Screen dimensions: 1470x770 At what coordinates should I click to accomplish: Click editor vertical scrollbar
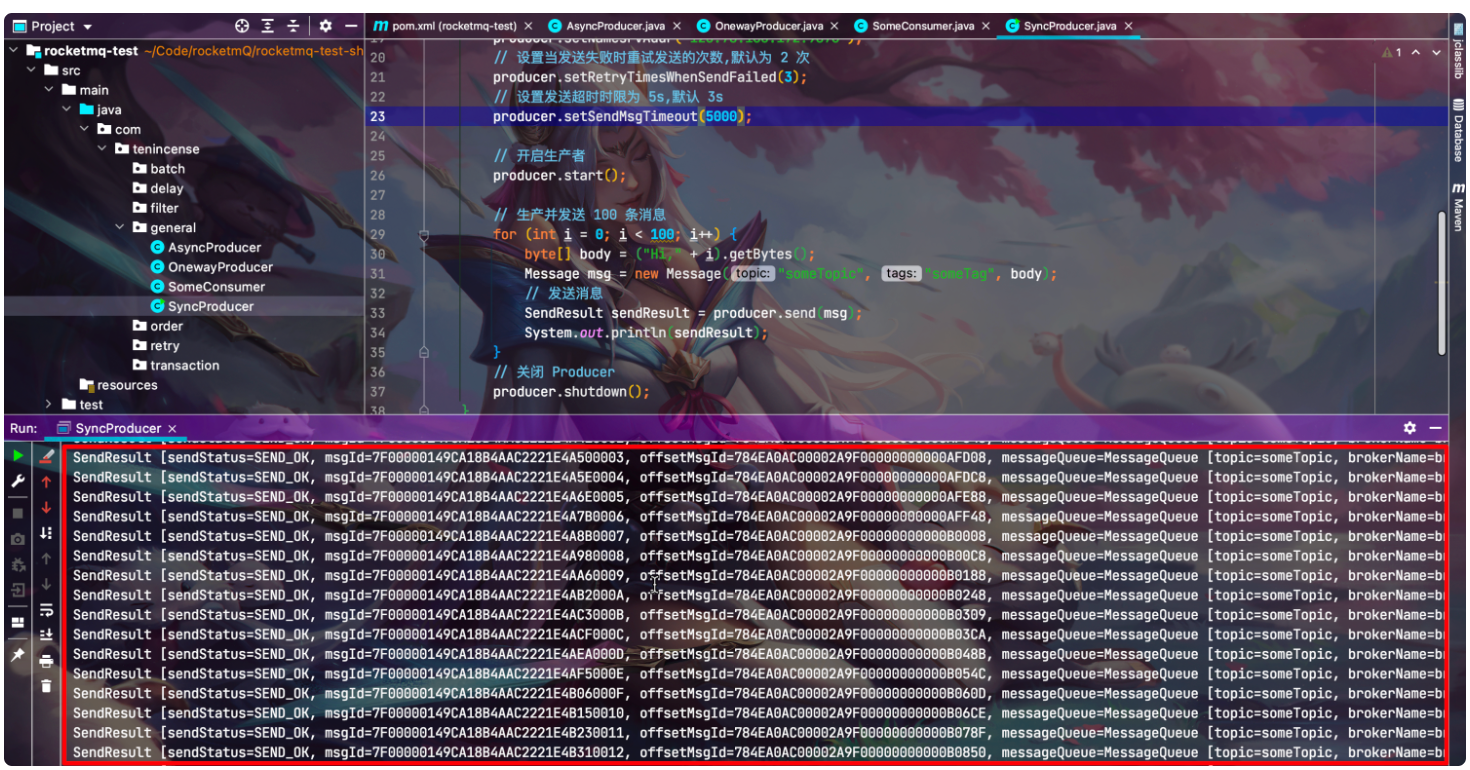click(x=1441, y=282)
